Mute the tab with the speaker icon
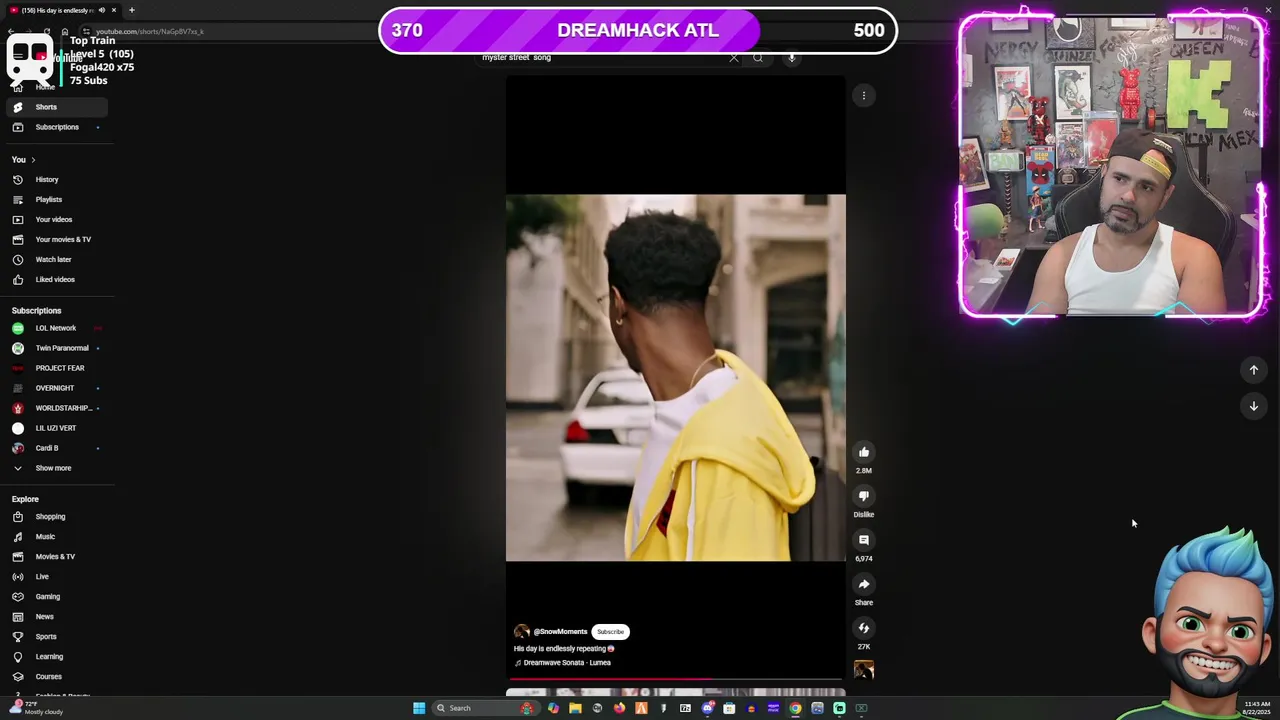1280x720 pixels. click(x=101, y=10)
